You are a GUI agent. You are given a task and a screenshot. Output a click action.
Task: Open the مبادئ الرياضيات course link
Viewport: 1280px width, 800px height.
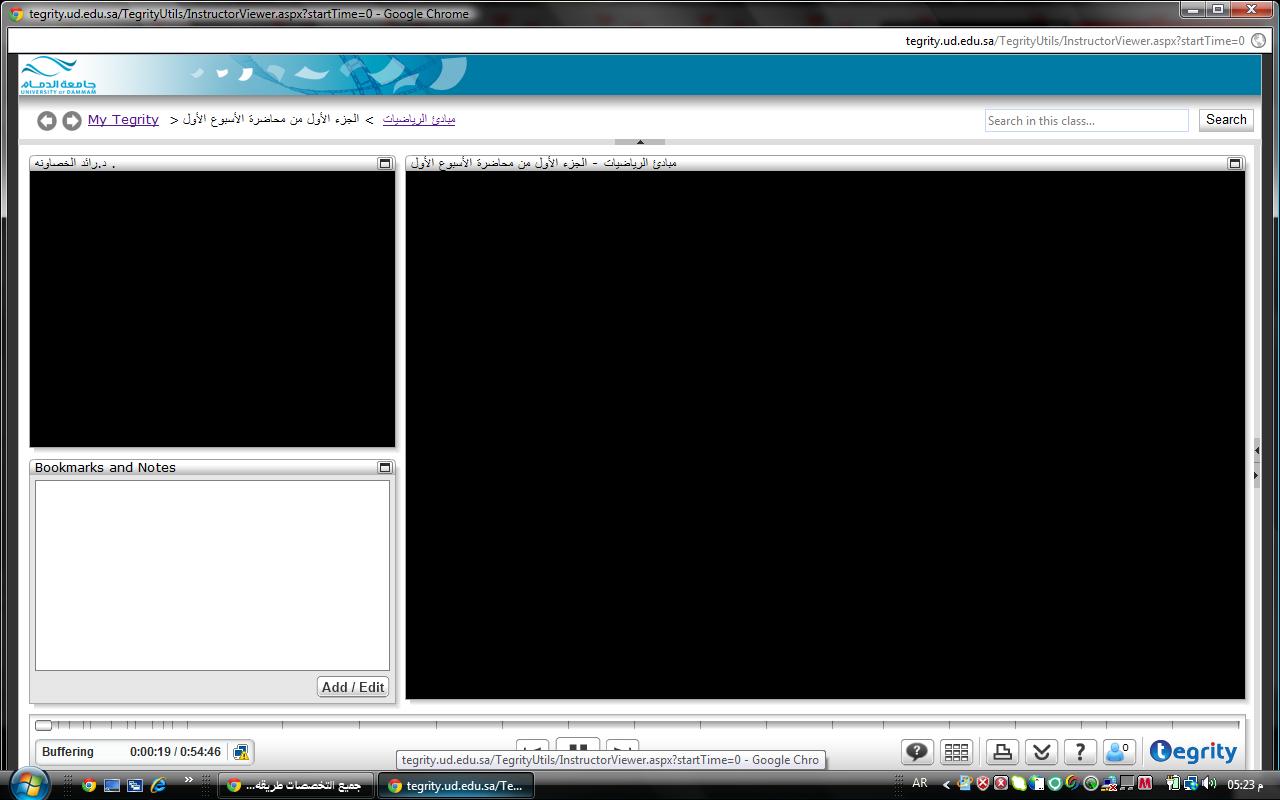tap(419, 119)
